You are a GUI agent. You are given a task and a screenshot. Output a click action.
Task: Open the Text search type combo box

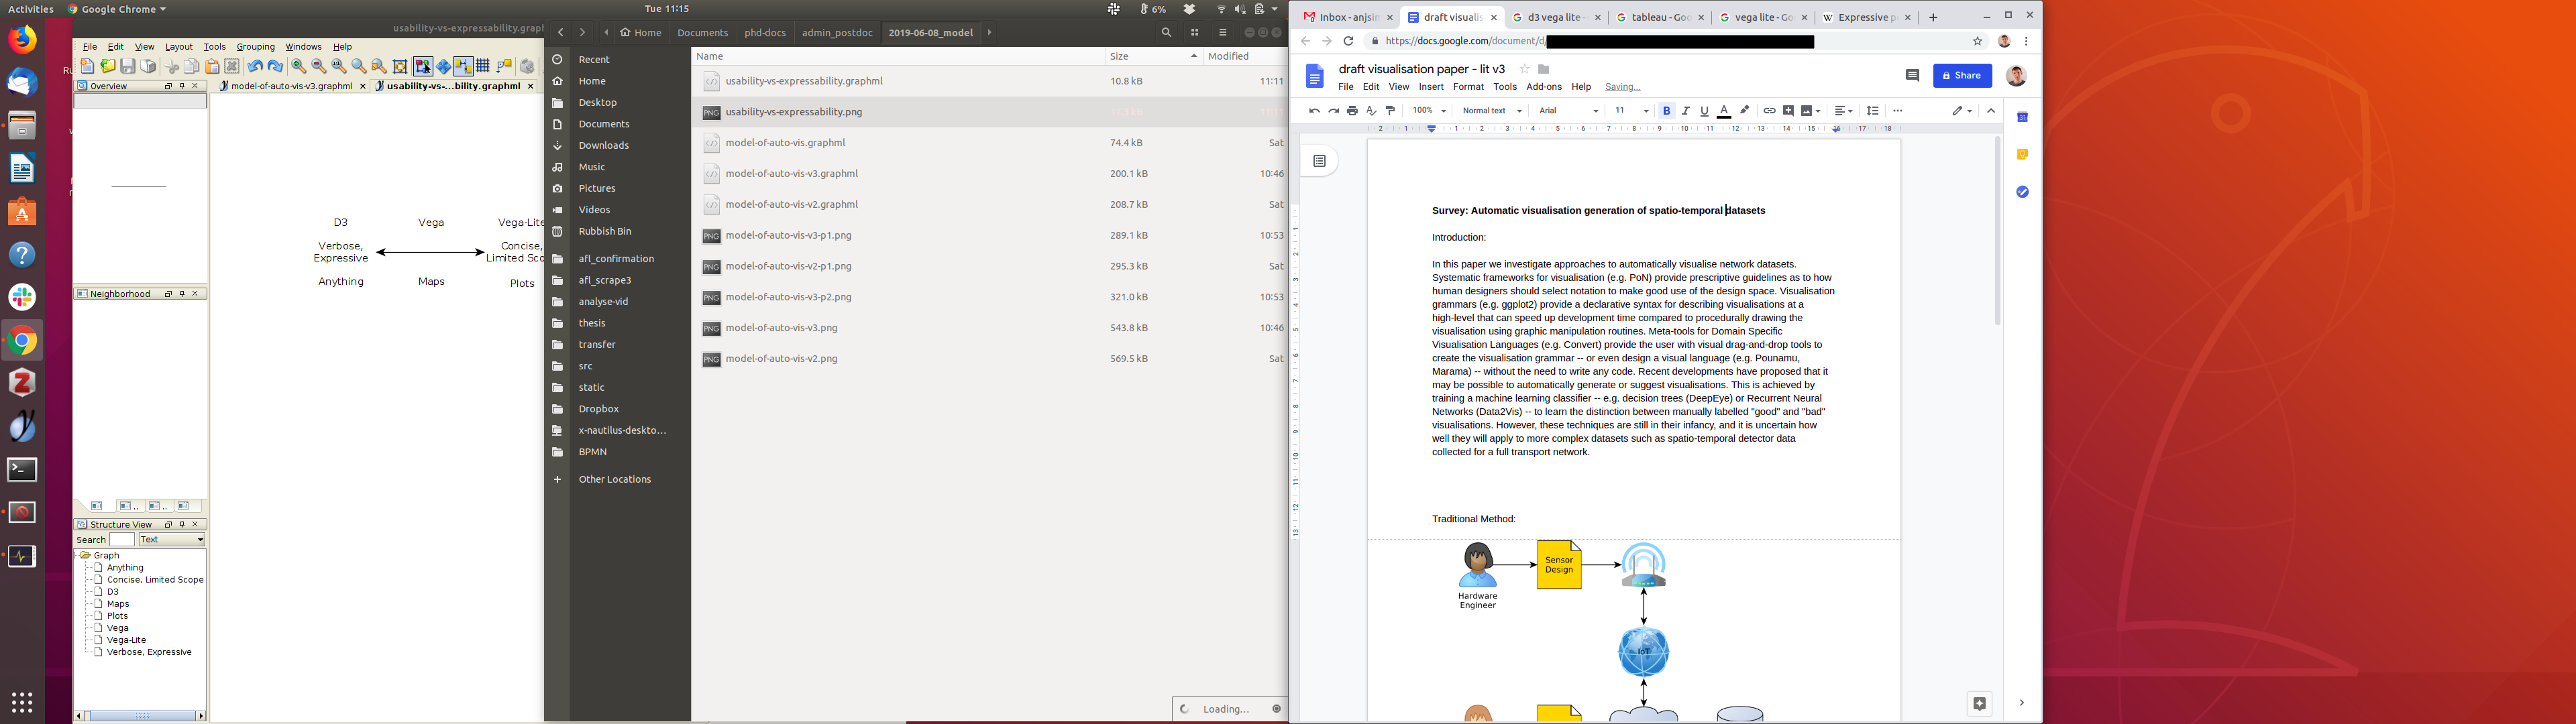172,540
